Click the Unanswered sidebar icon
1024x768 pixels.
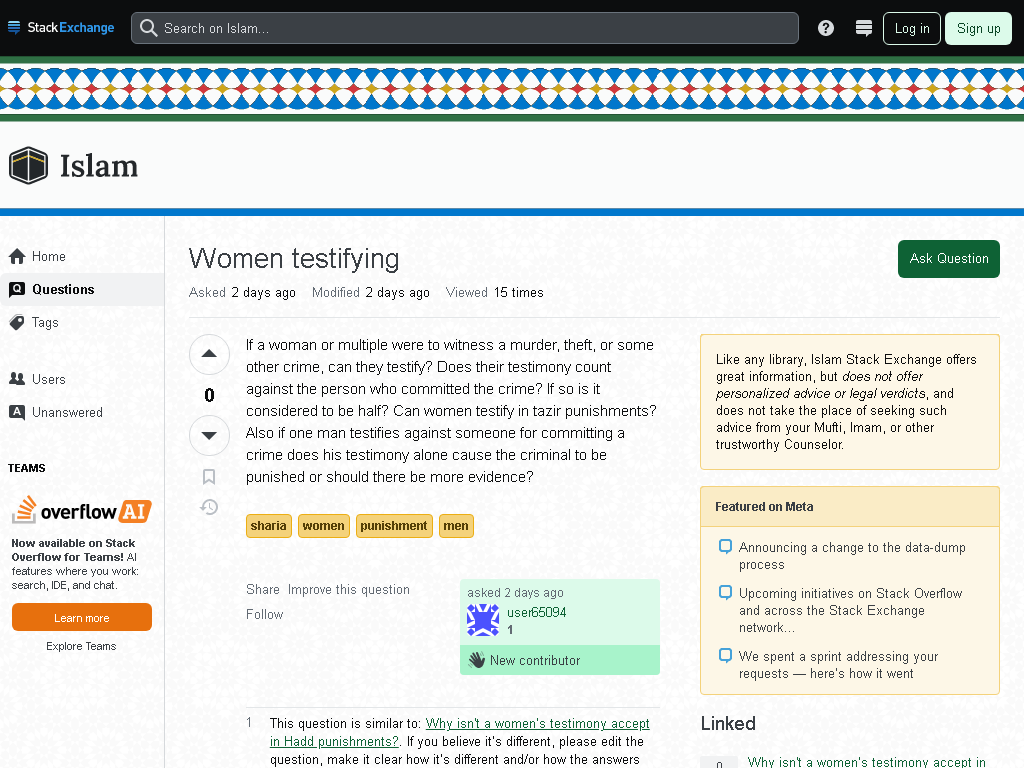pyautogui.click(x=17, y=412)
